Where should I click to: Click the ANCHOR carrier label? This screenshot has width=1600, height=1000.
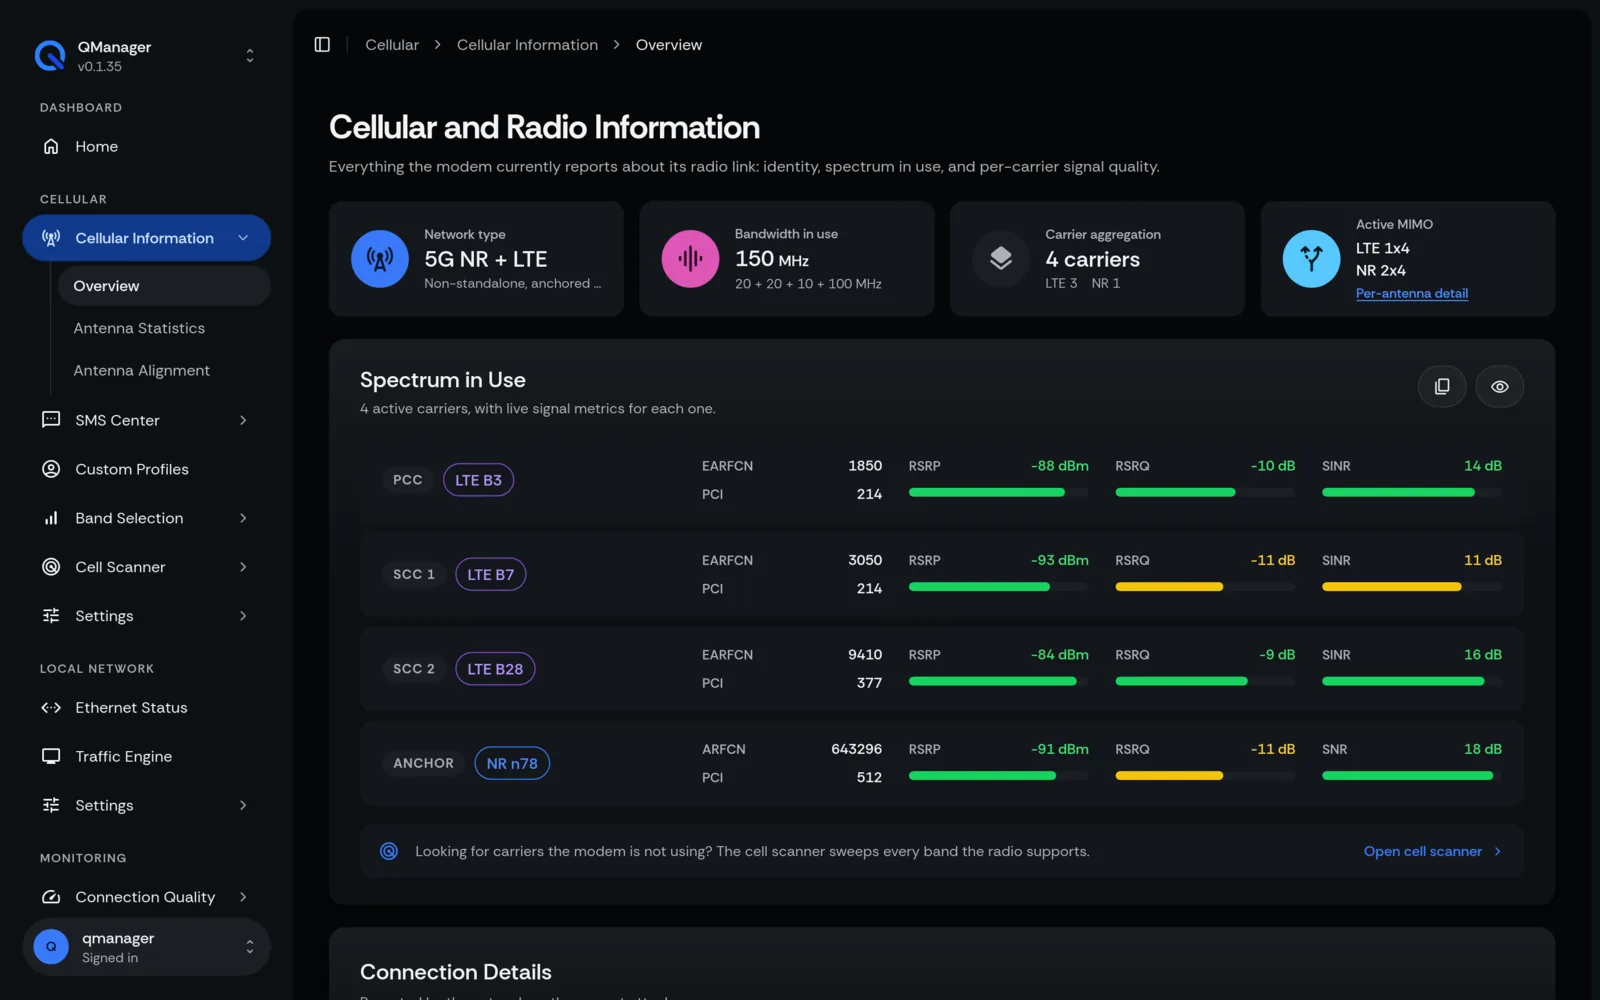pyautogui.click(x=423, y=763)
